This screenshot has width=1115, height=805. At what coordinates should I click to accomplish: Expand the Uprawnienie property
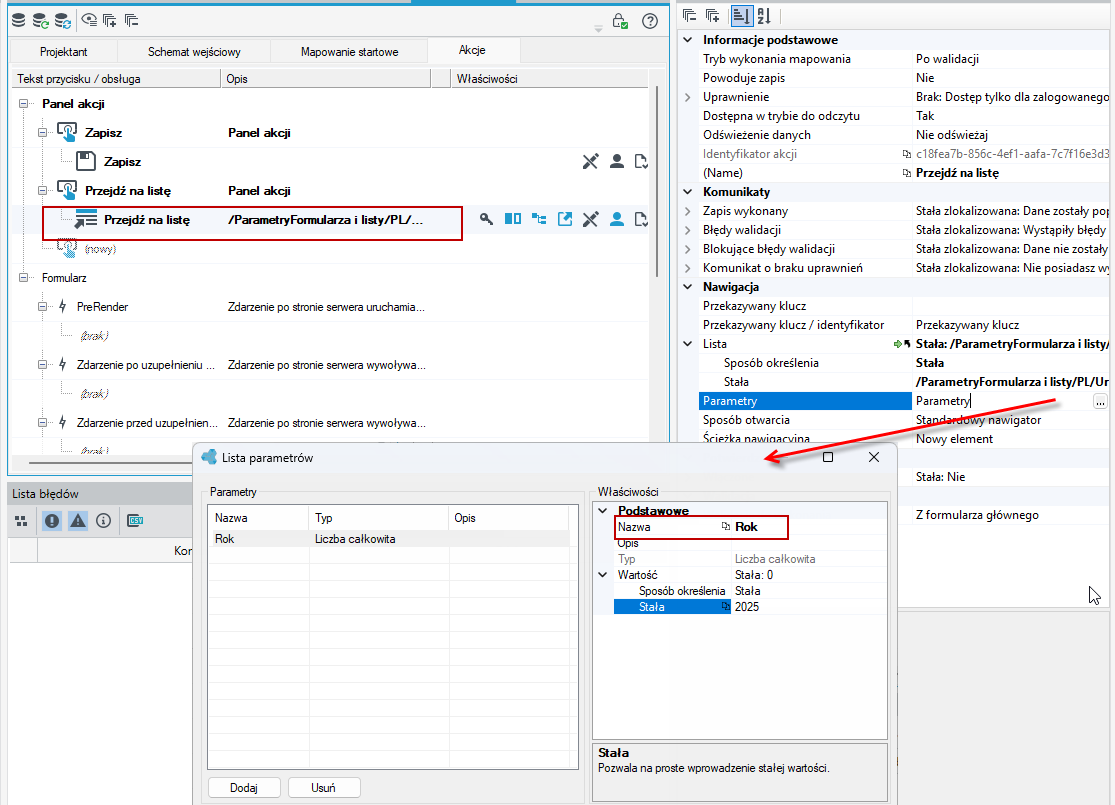pos(688,97)
